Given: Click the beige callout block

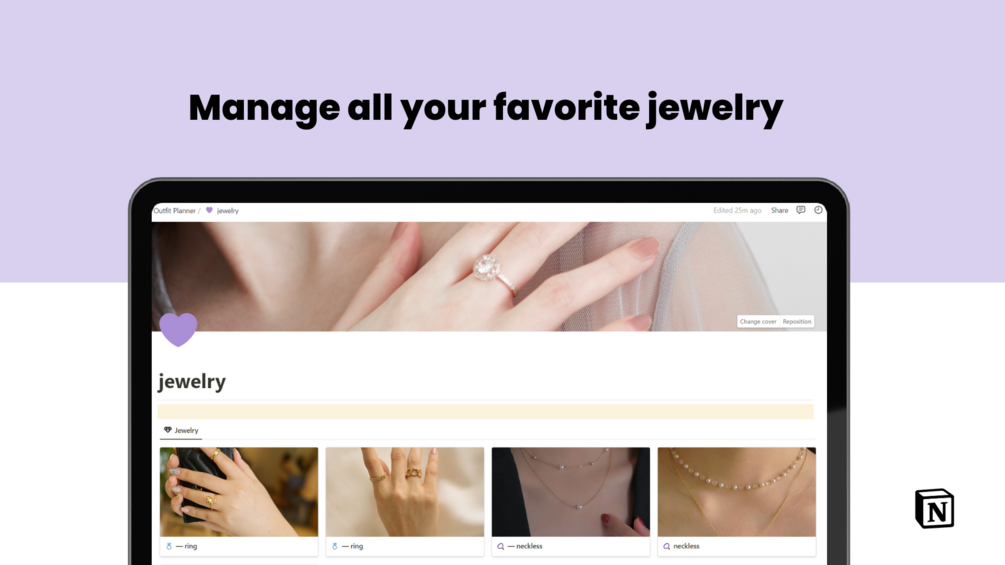Looking at the screenshot, I should click(x=486, y=411).
